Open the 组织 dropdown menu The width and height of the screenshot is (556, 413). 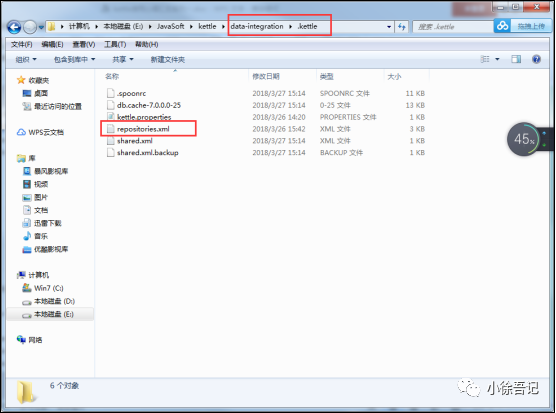click(26, 60)
